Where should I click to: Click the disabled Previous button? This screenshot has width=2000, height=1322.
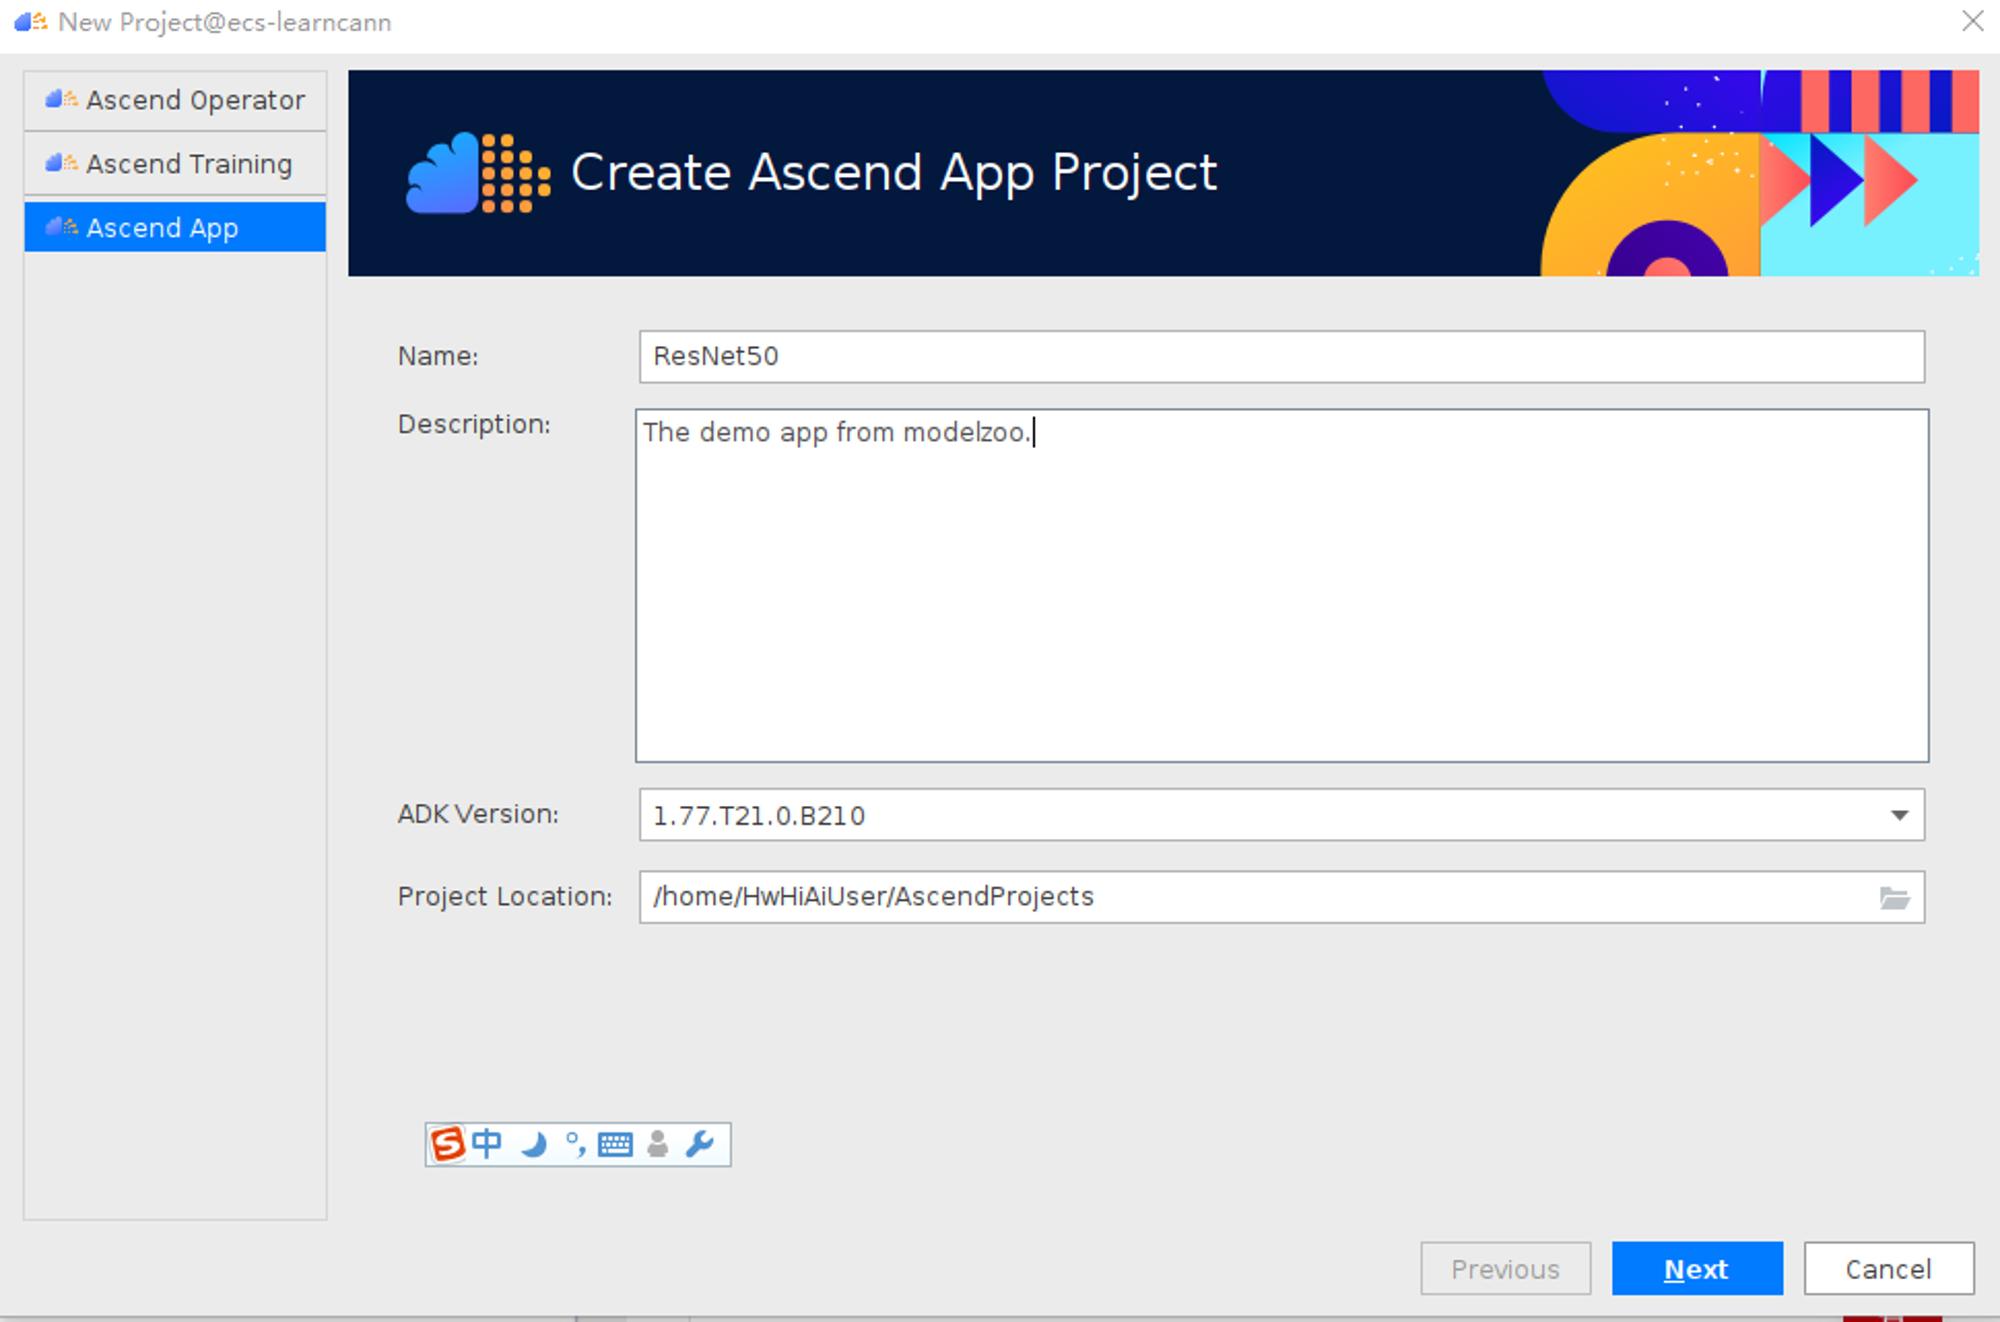[1505, 1269]
